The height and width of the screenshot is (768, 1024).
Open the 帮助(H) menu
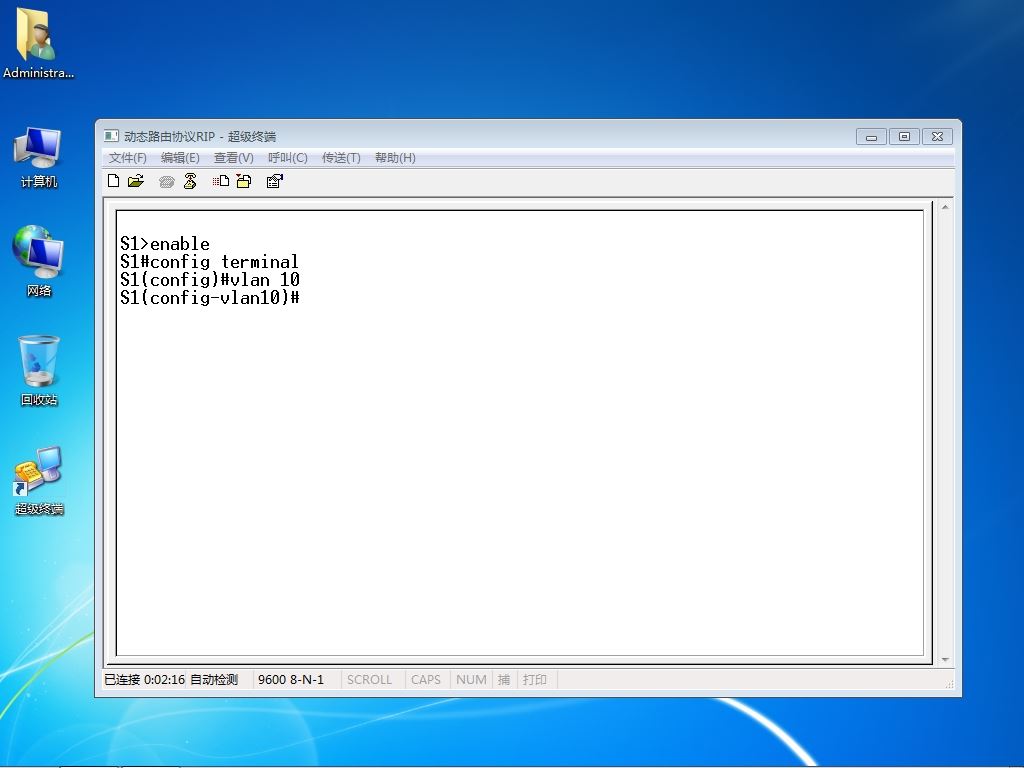(395, 157)
